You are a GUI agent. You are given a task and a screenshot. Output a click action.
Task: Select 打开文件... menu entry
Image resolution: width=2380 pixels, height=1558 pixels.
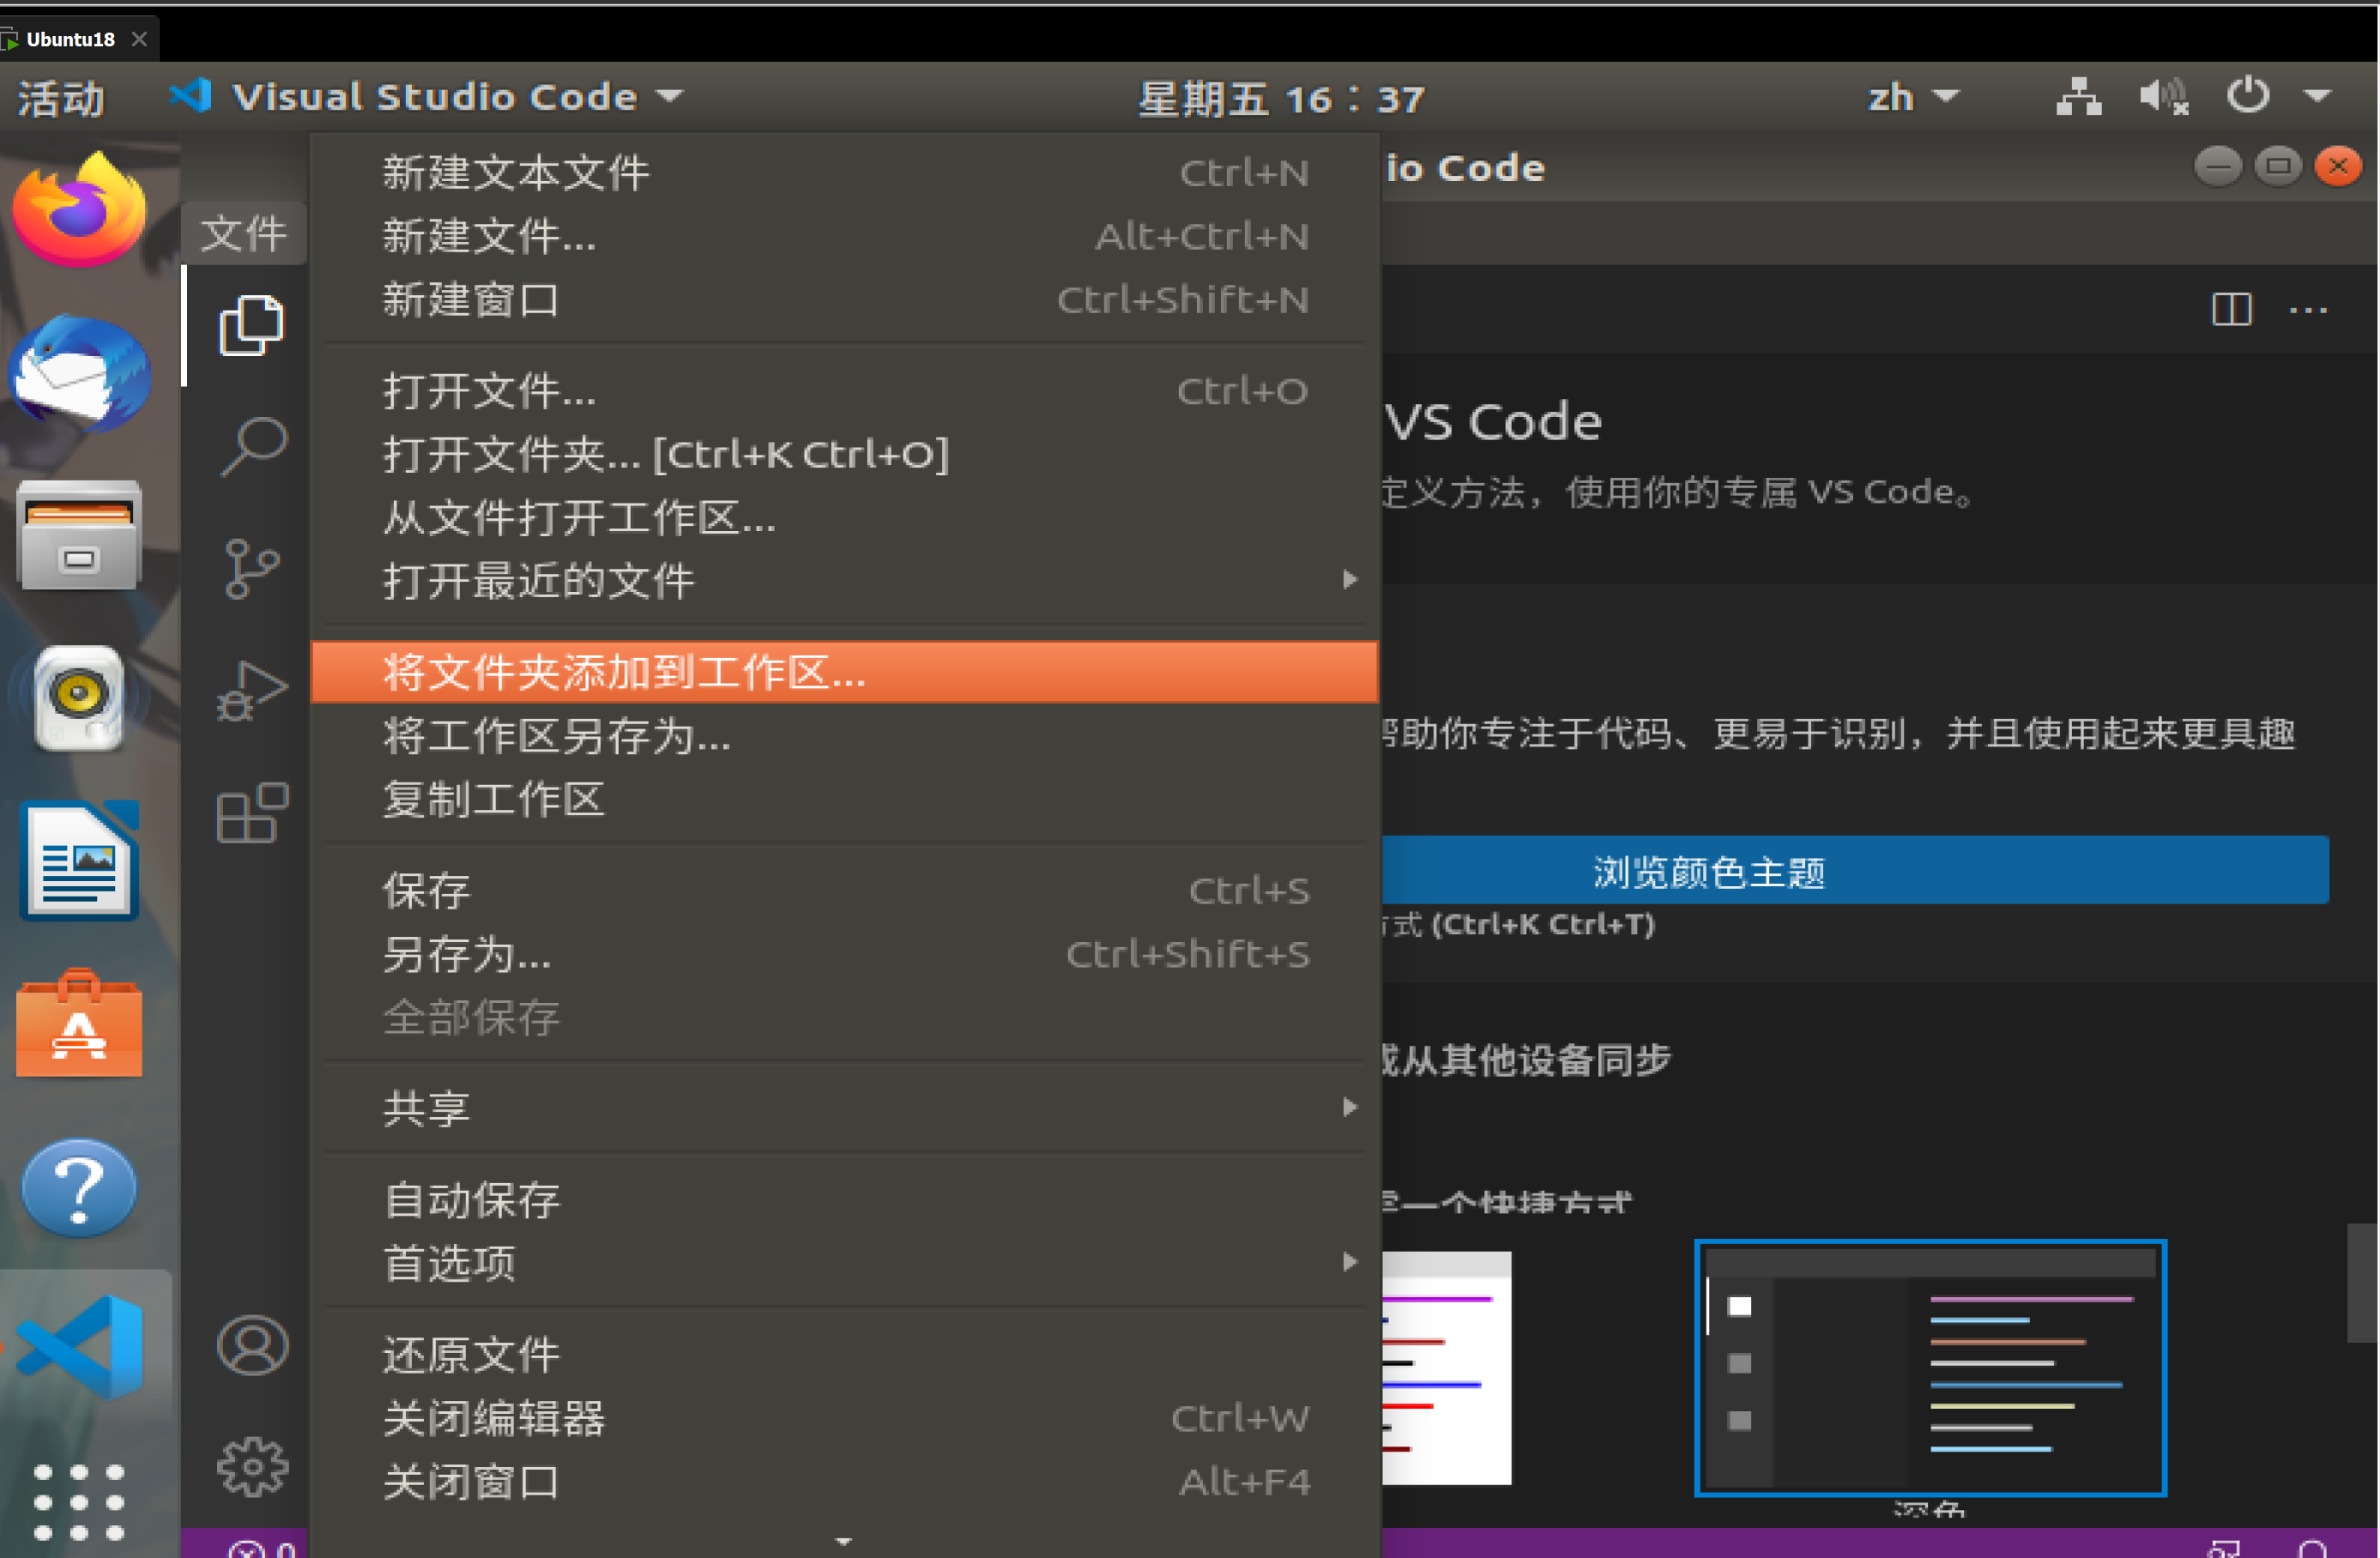[845, 391]
